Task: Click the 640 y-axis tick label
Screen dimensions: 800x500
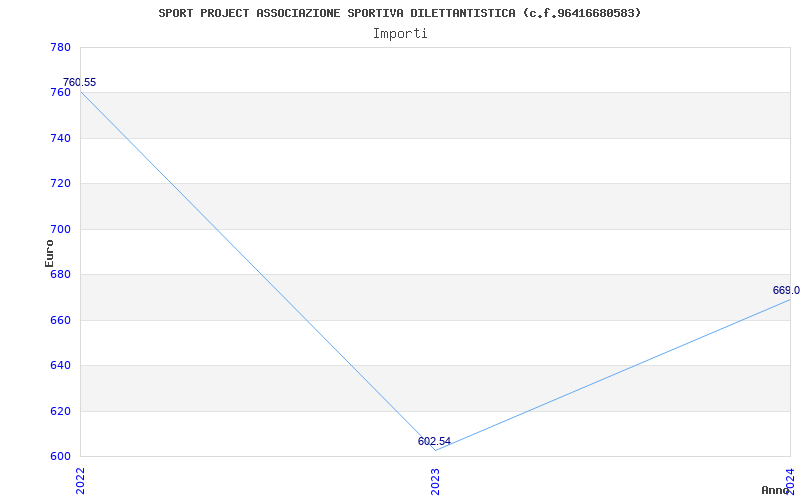Action: [x=60, y=365]
